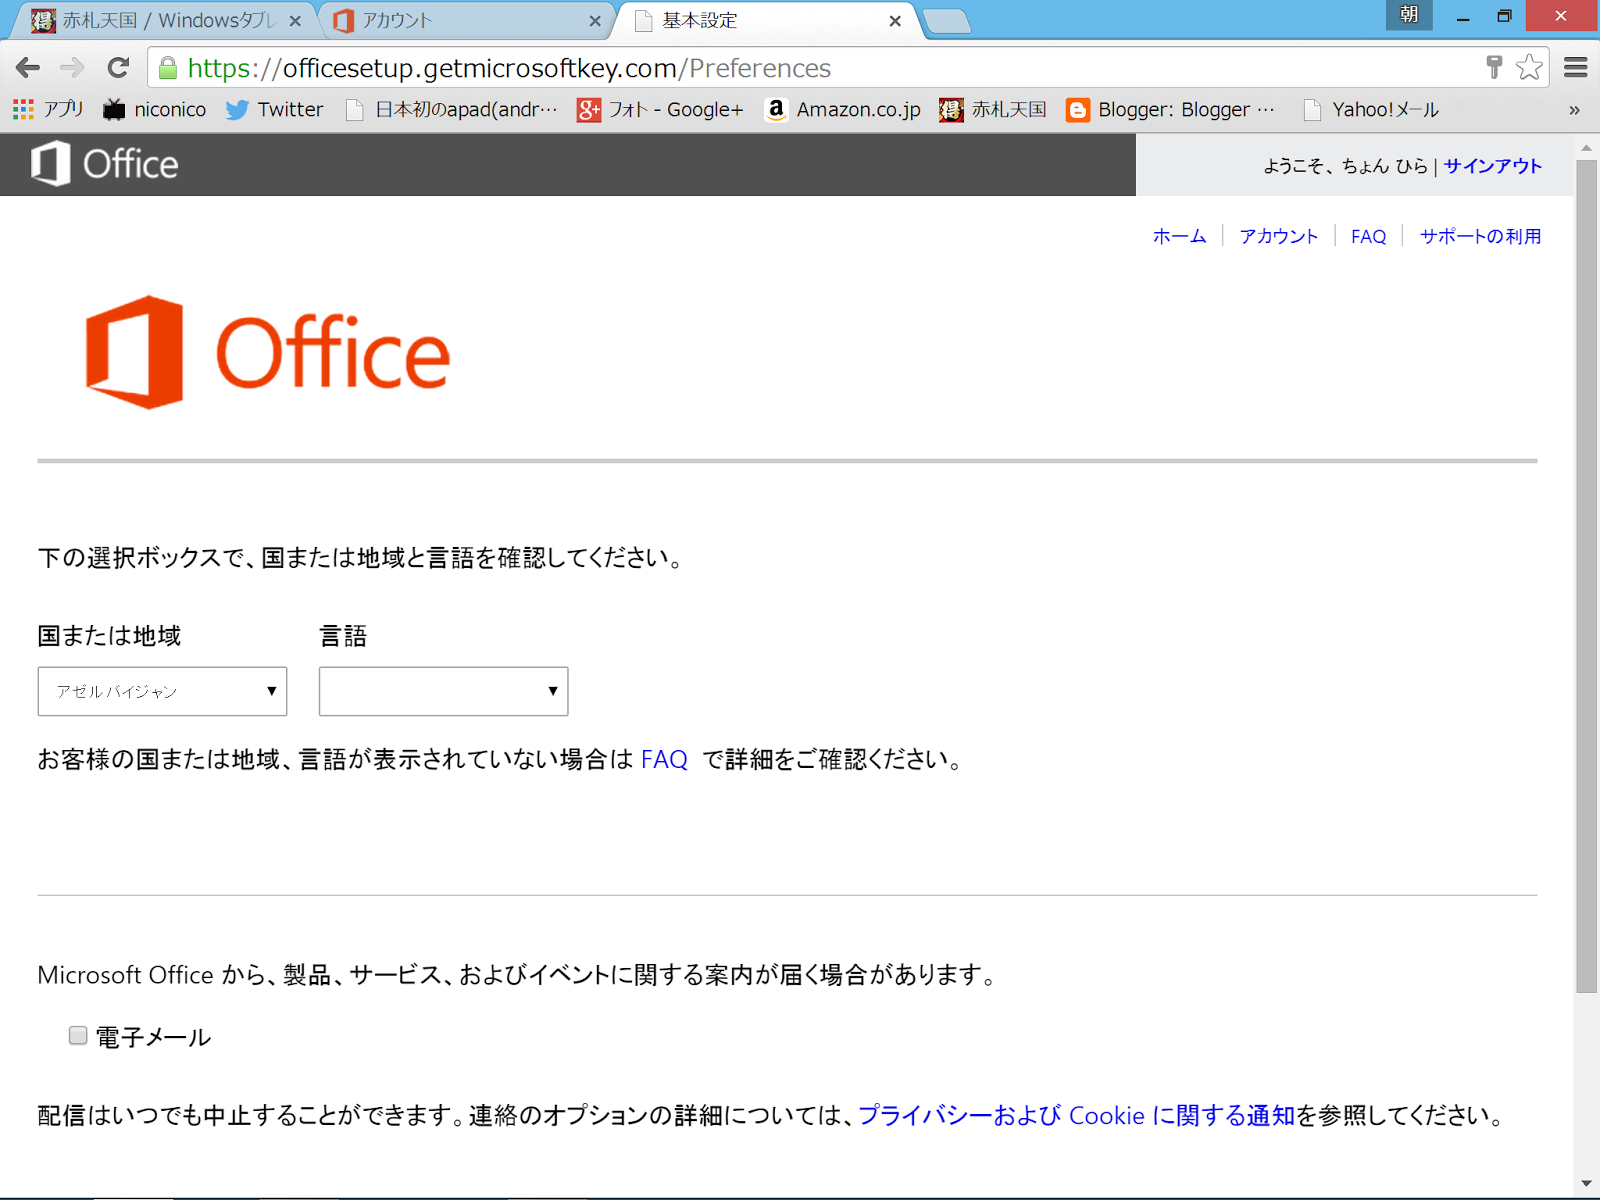
Task: Click the green SSL padlock icon
Action: [168, 68]
